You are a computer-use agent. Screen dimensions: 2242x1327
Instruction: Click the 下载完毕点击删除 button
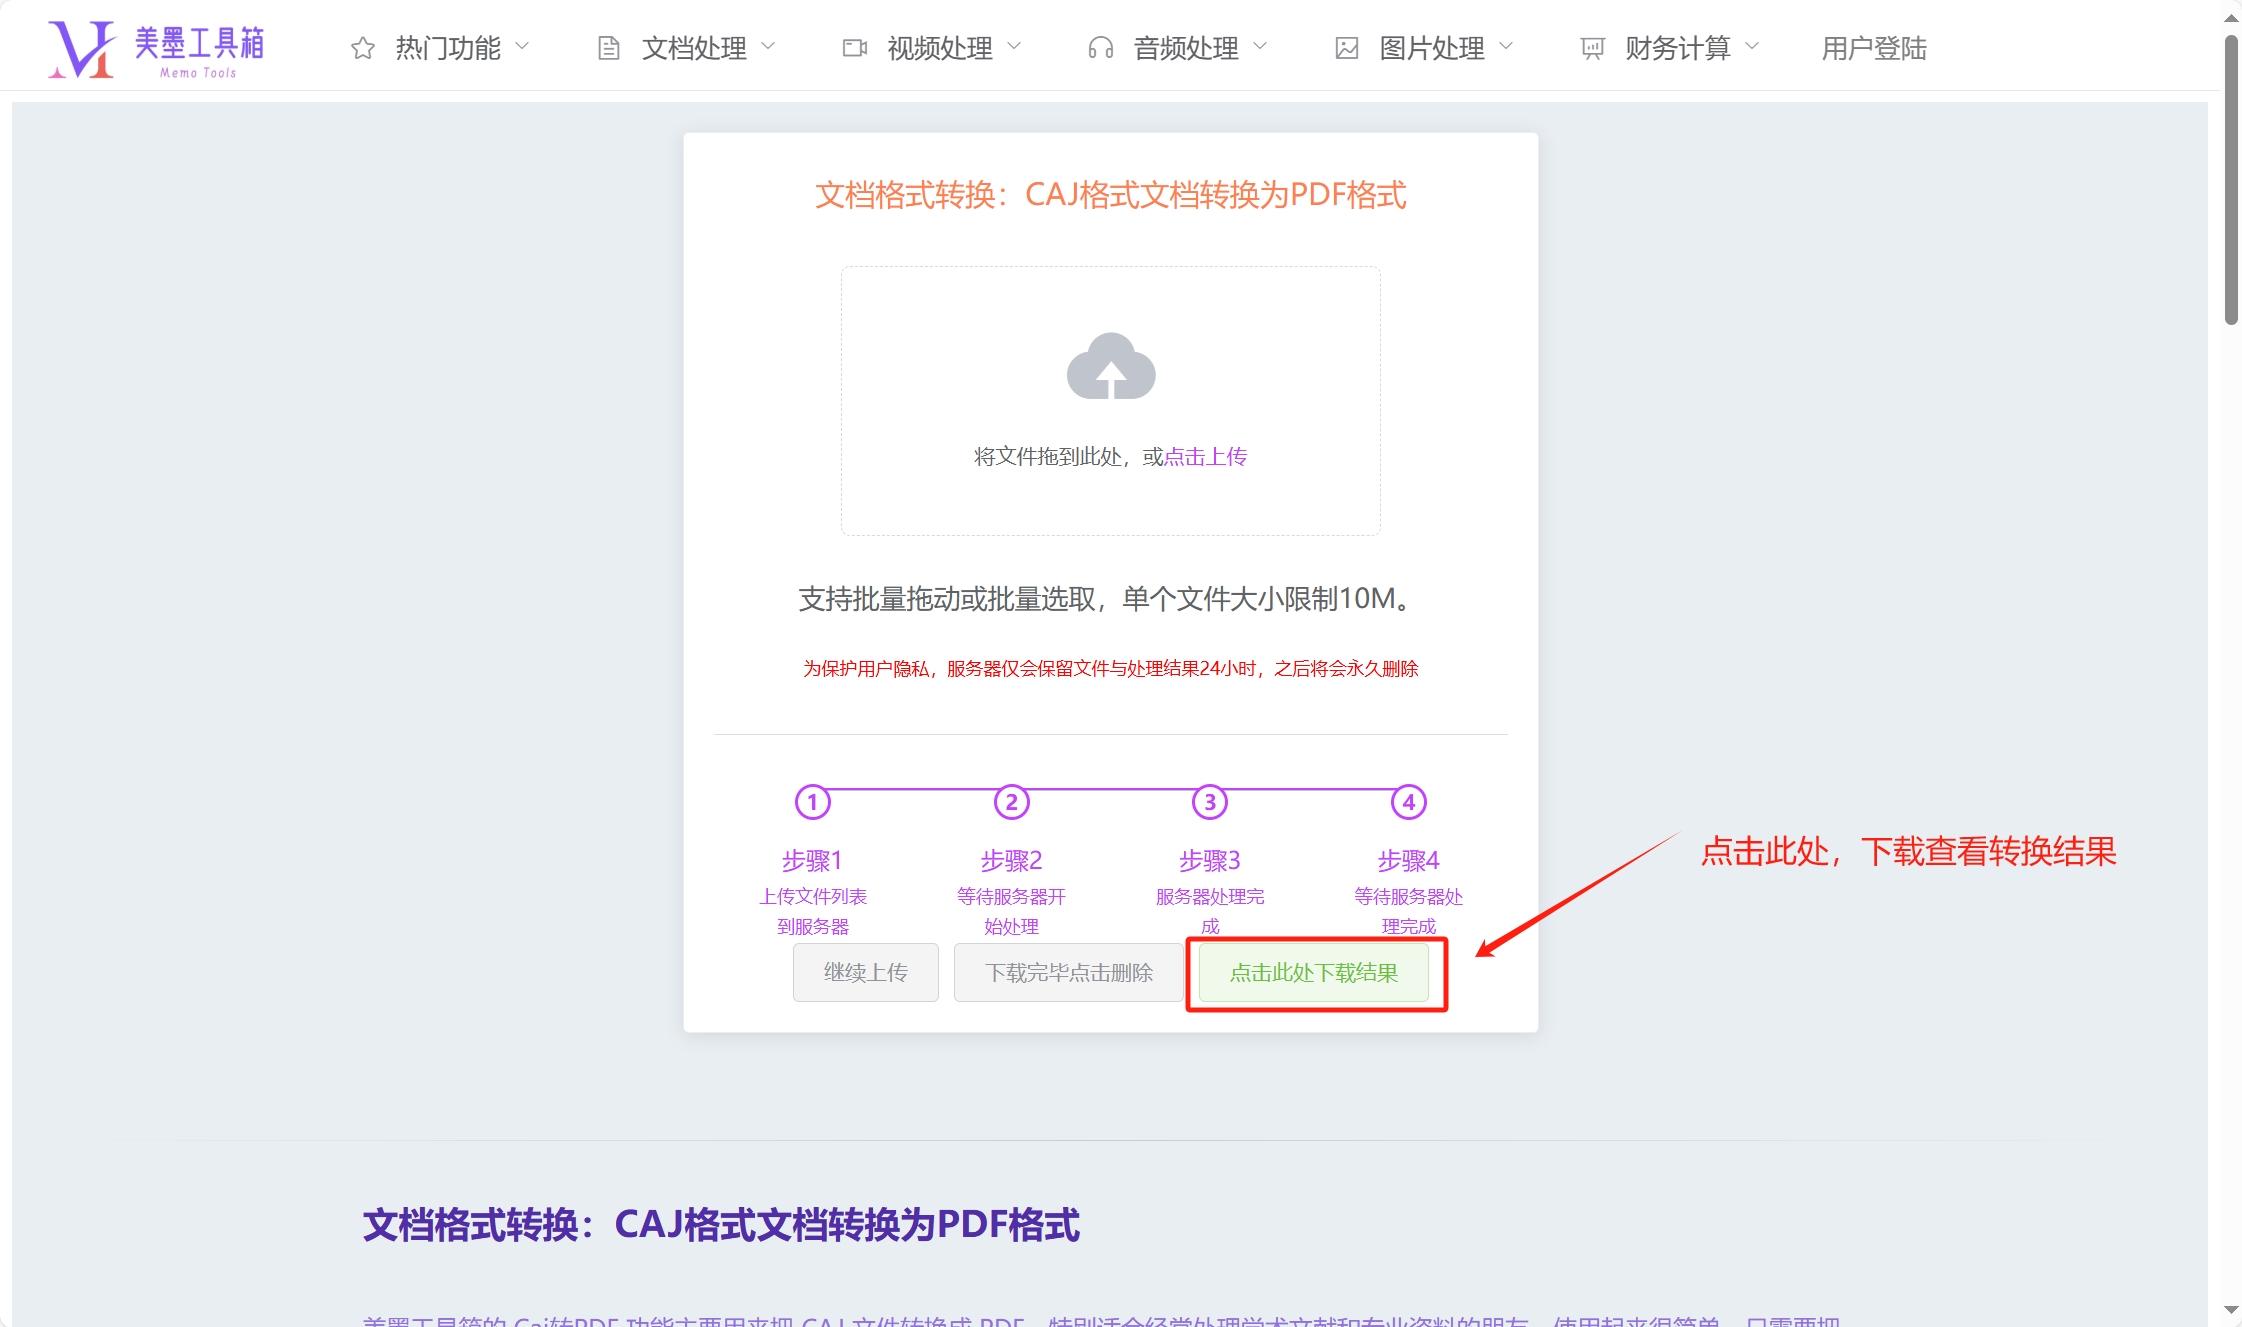click(1067, 972)
